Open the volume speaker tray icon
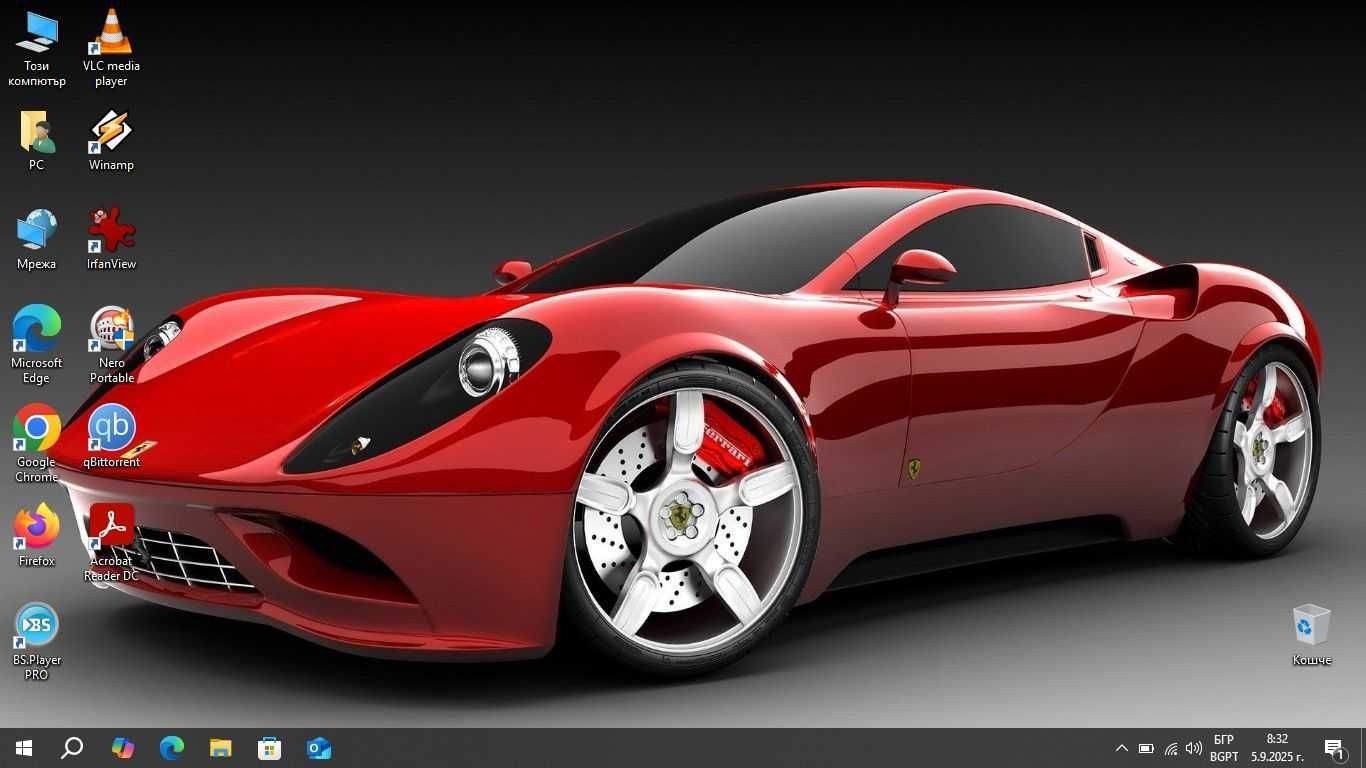1366x768 pixels. 1193,748
